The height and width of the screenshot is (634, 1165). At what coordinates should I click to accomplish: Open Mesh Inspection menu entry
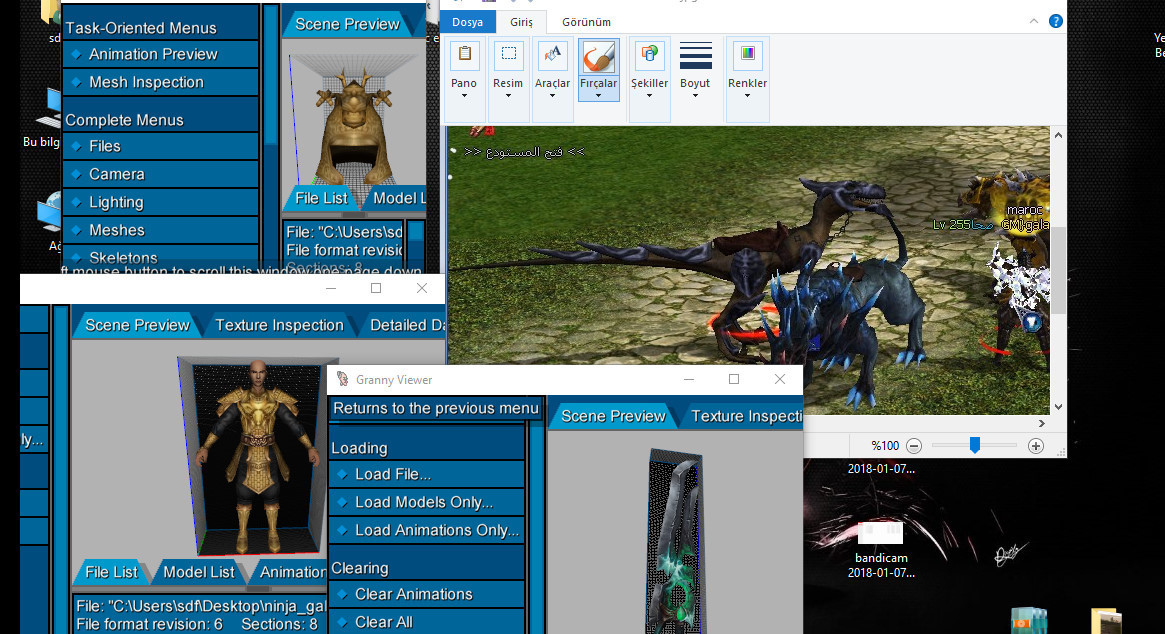pos(161,83)
